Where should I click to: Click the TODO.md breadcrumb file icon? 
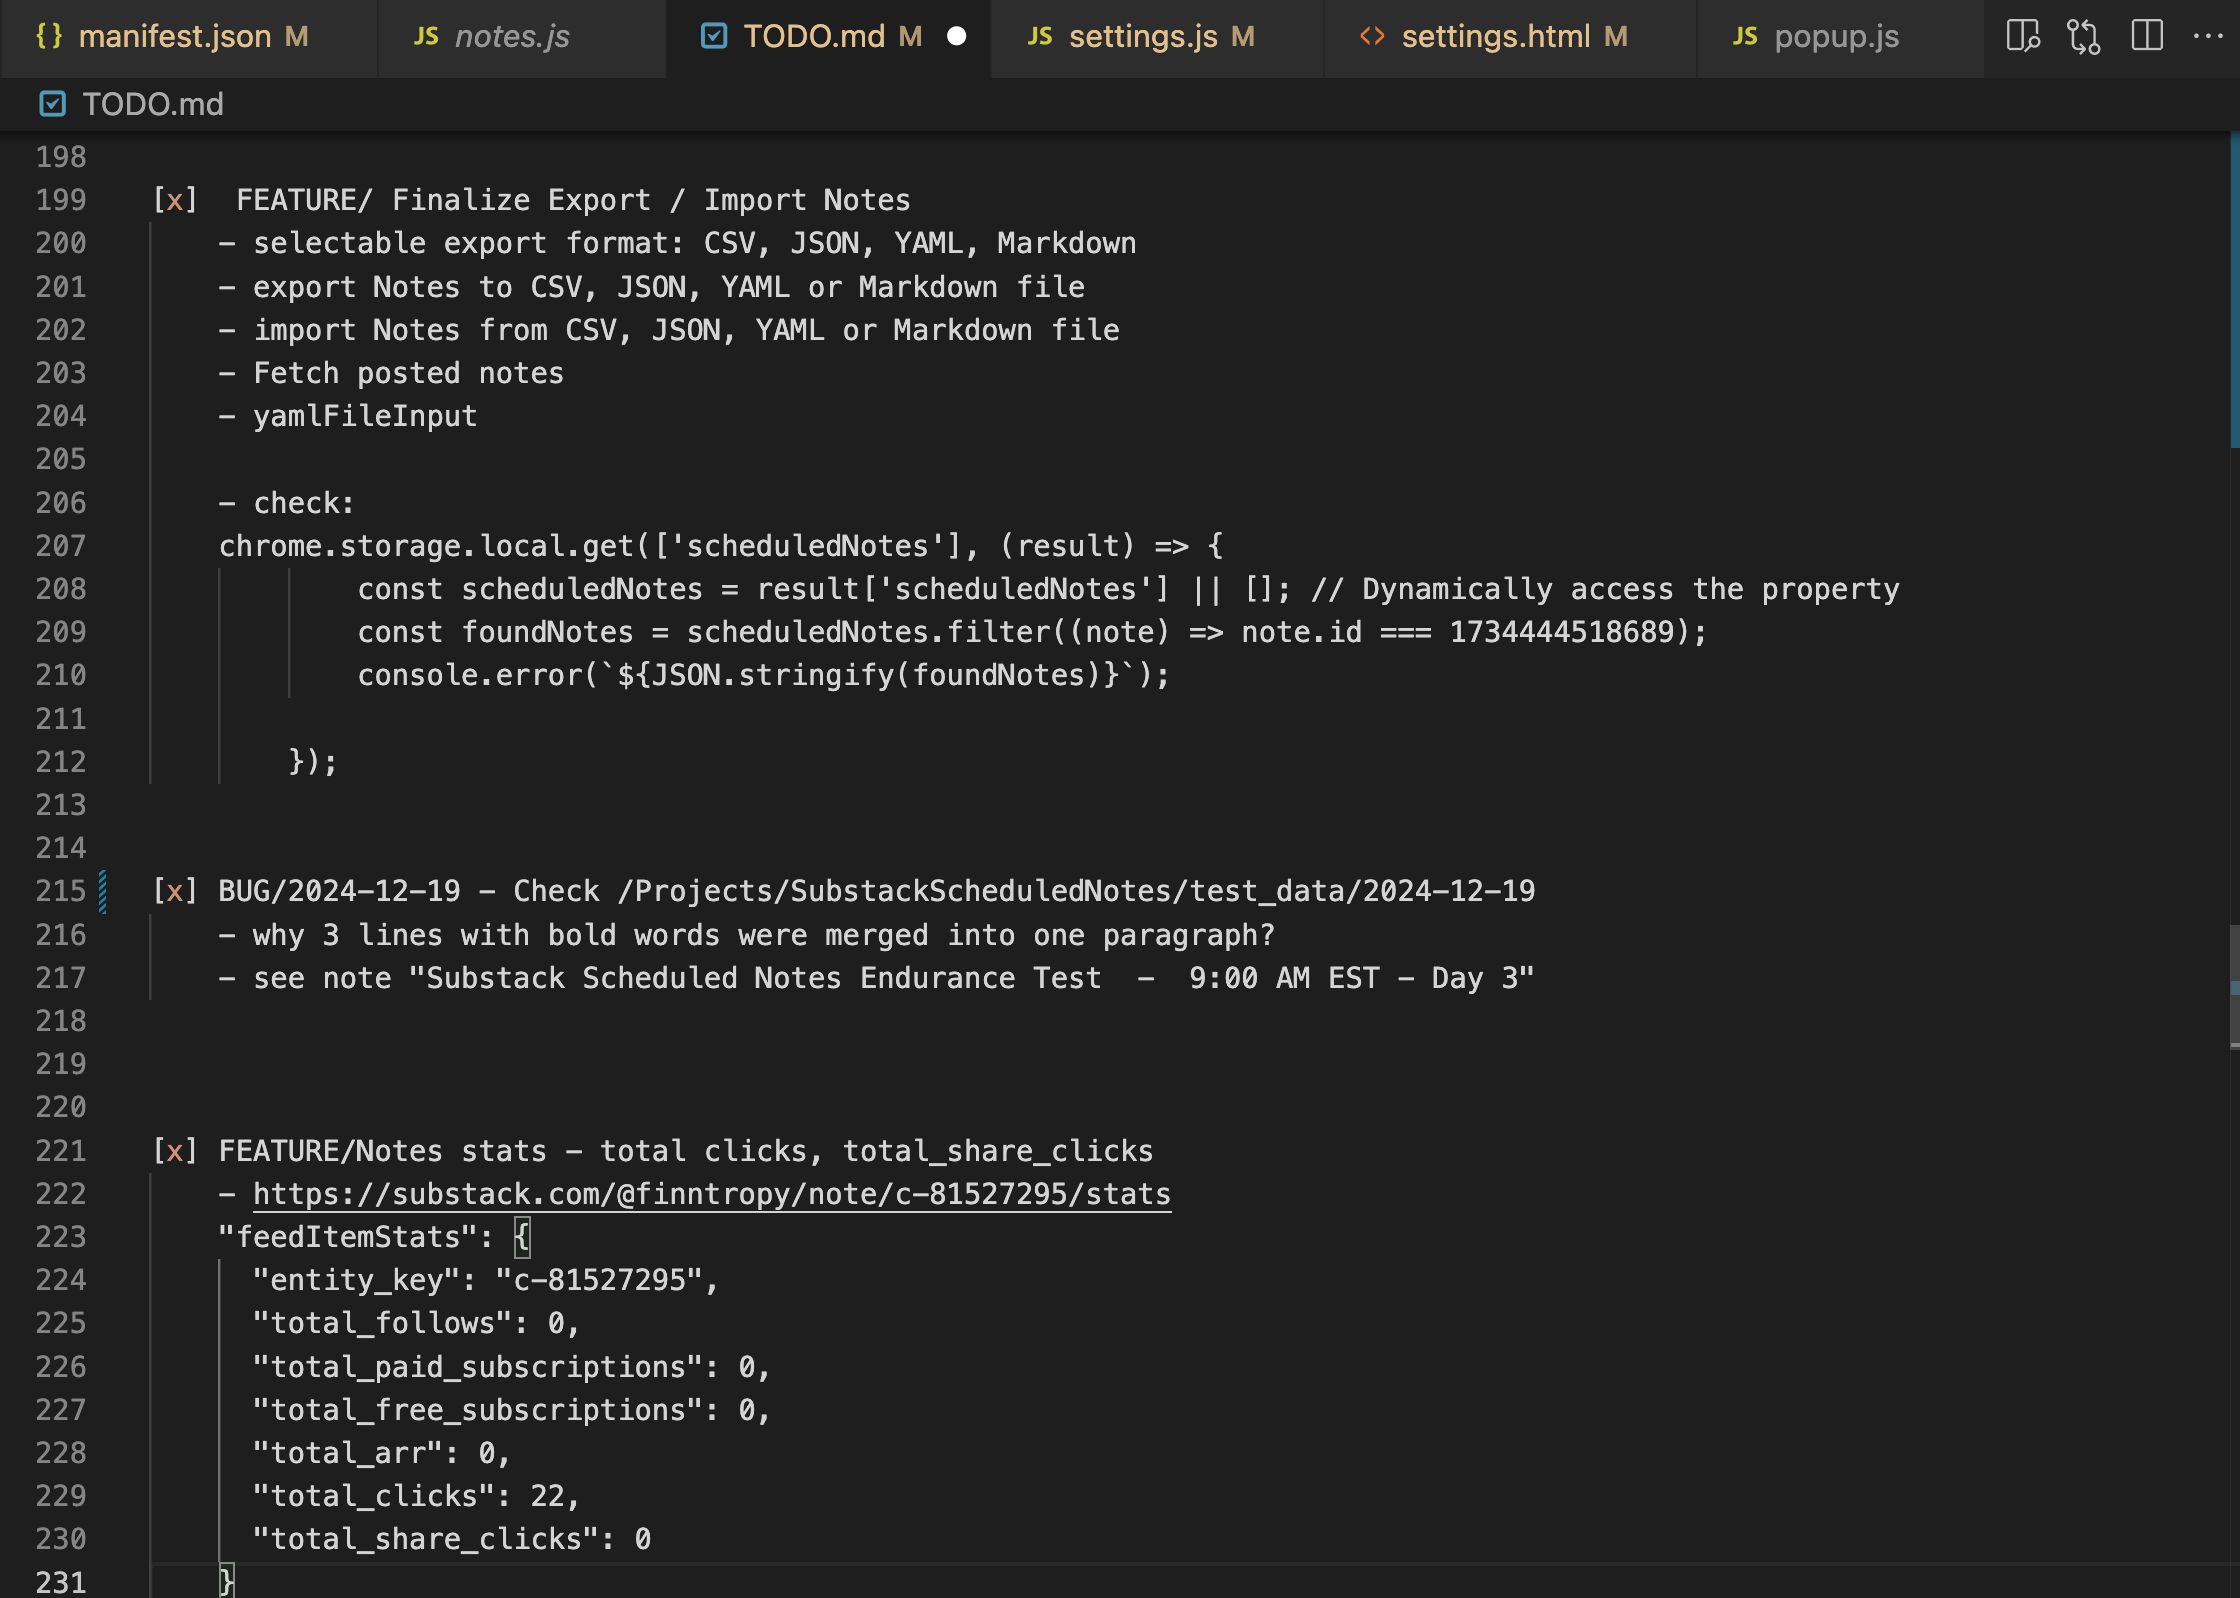click(x=52, y=104)
